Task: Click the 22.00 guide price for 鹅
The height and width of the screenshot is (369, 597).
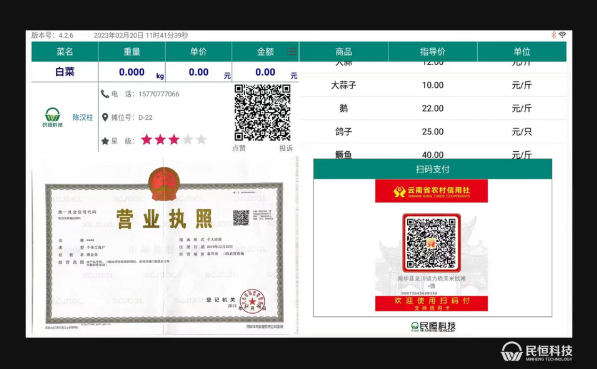Action: [433, 109]
